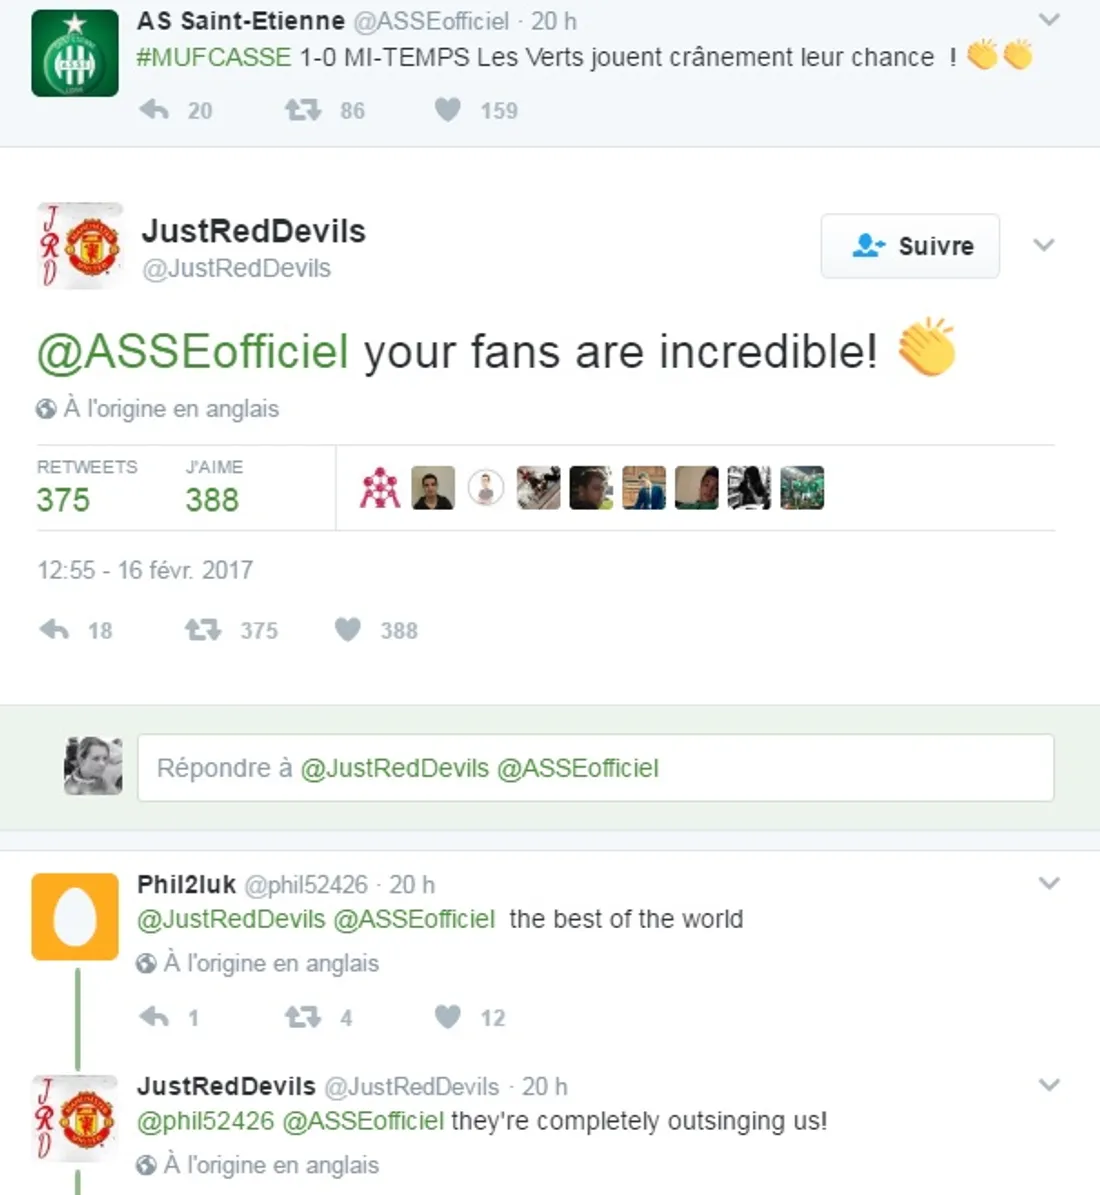This screenshot has width=1100, height=1195.
Task: Open options chevron next to Suivre button
Action: tap(1044, 245)
